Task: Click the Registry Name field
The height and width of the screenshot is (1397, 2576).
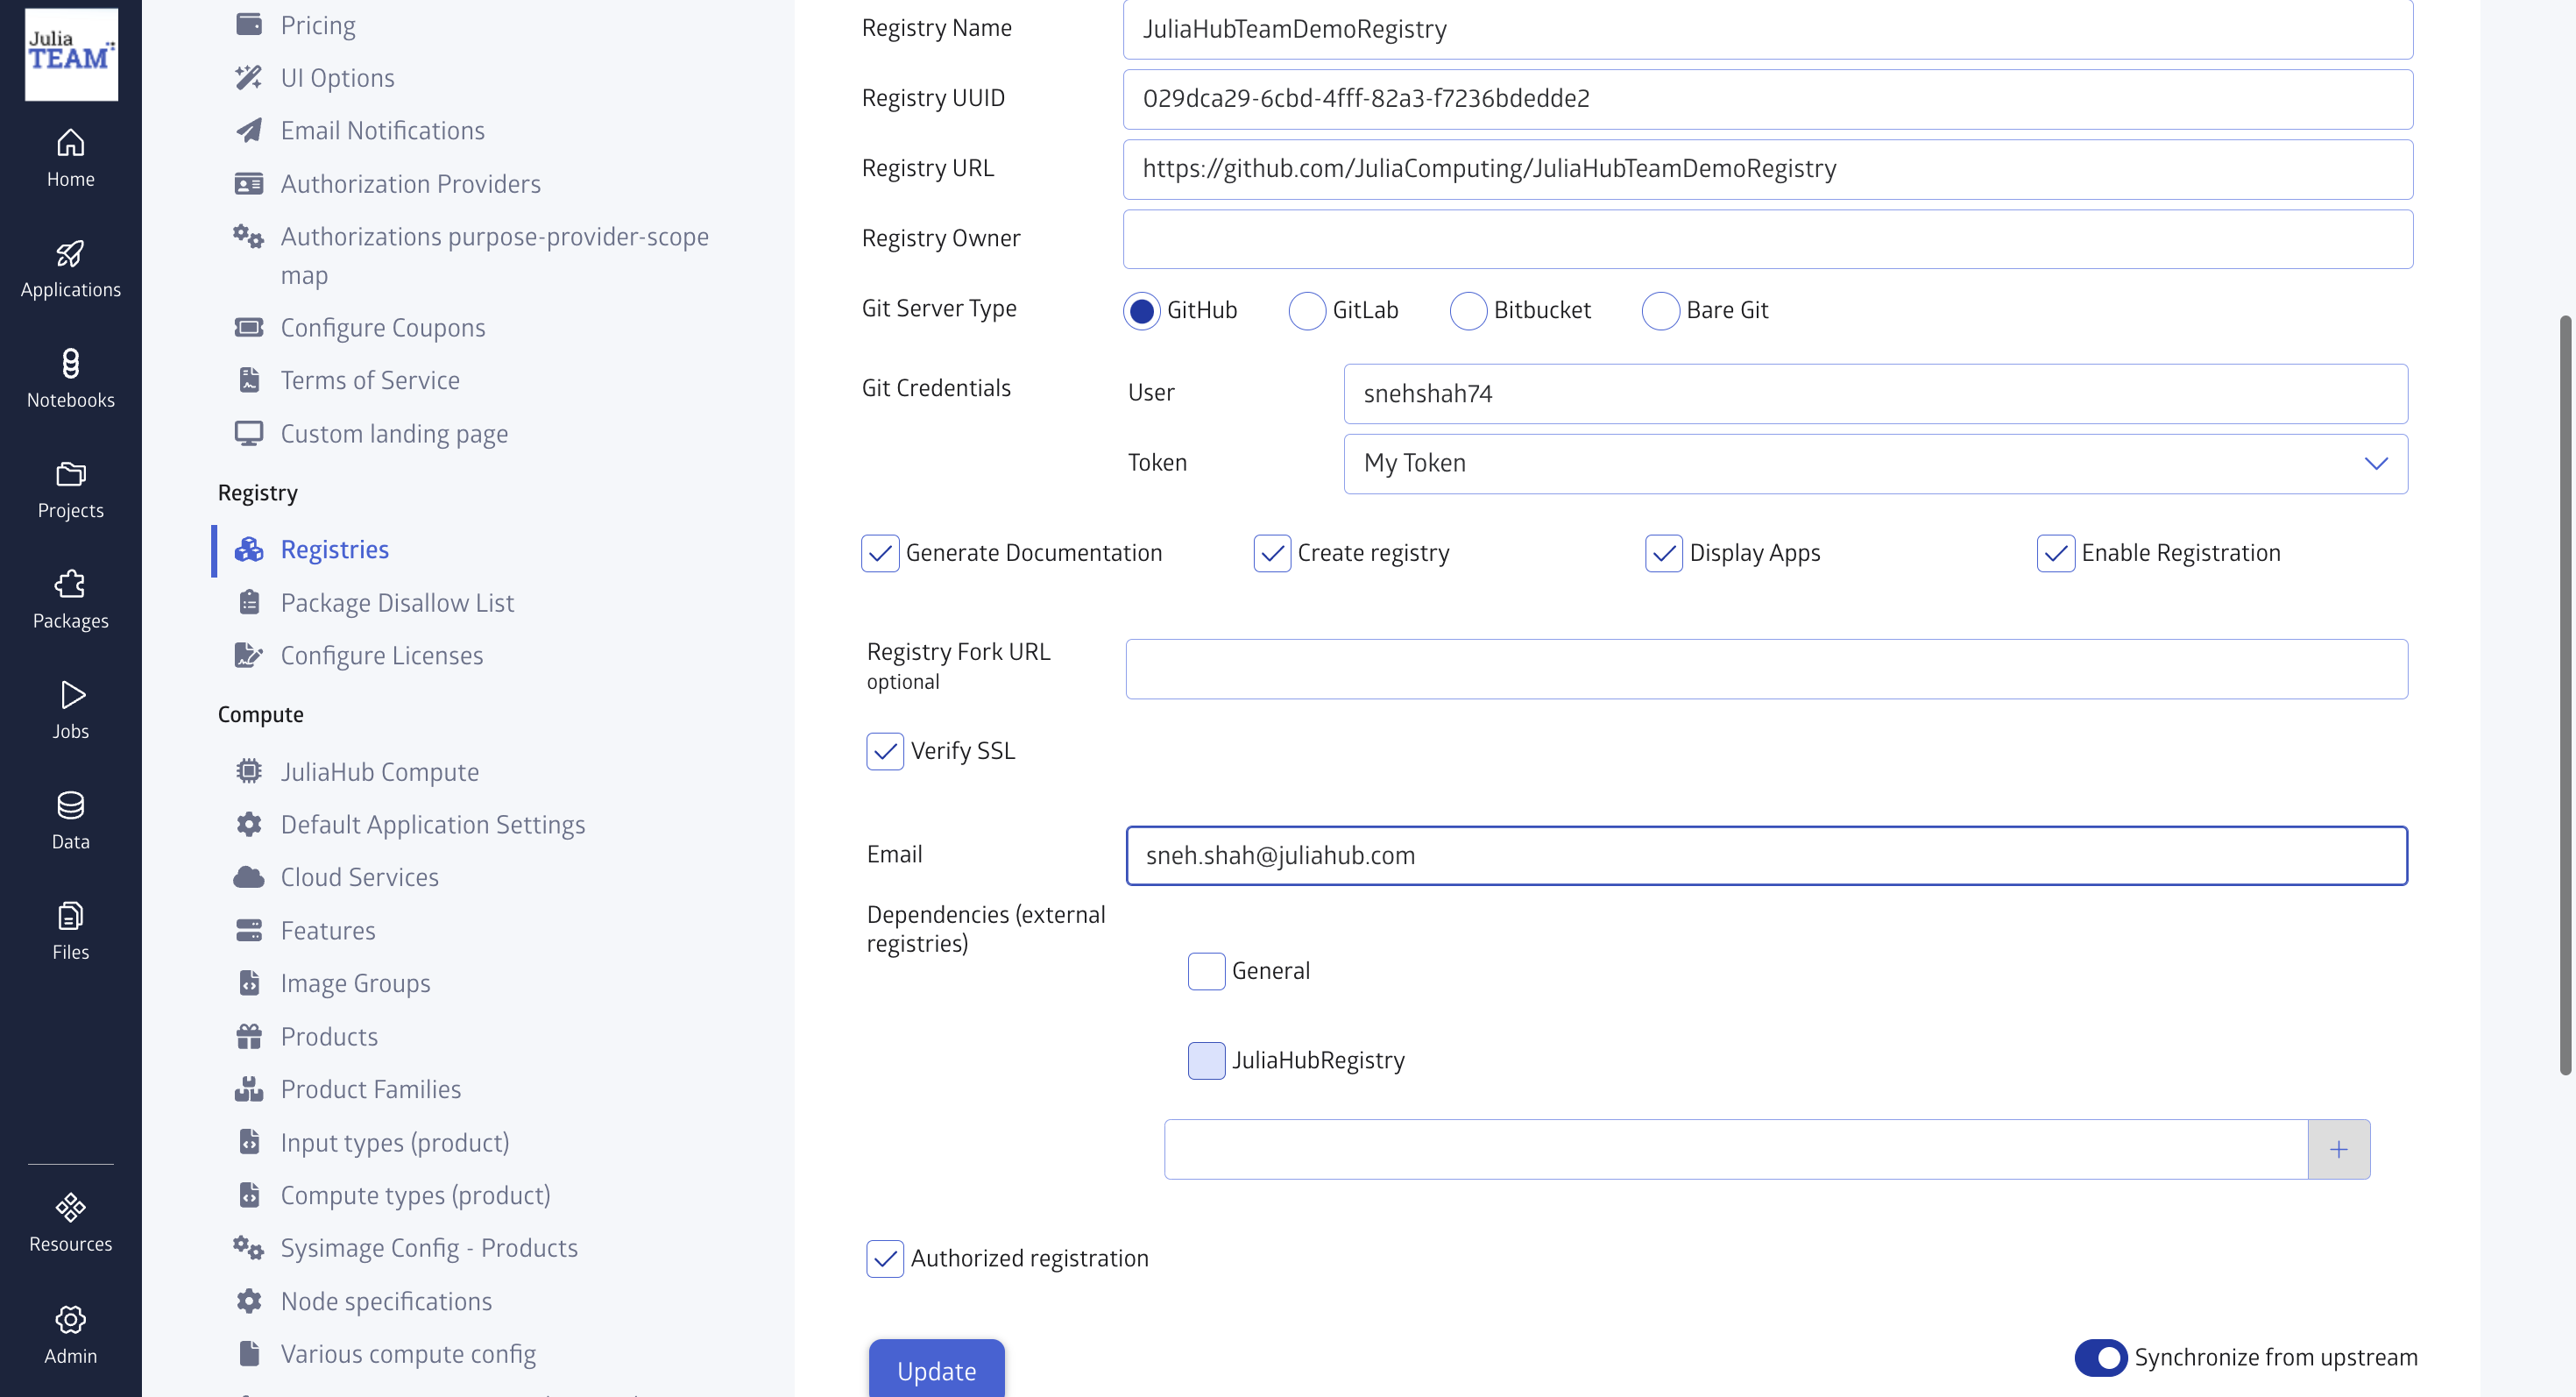Action: (x=1767, y=29)
